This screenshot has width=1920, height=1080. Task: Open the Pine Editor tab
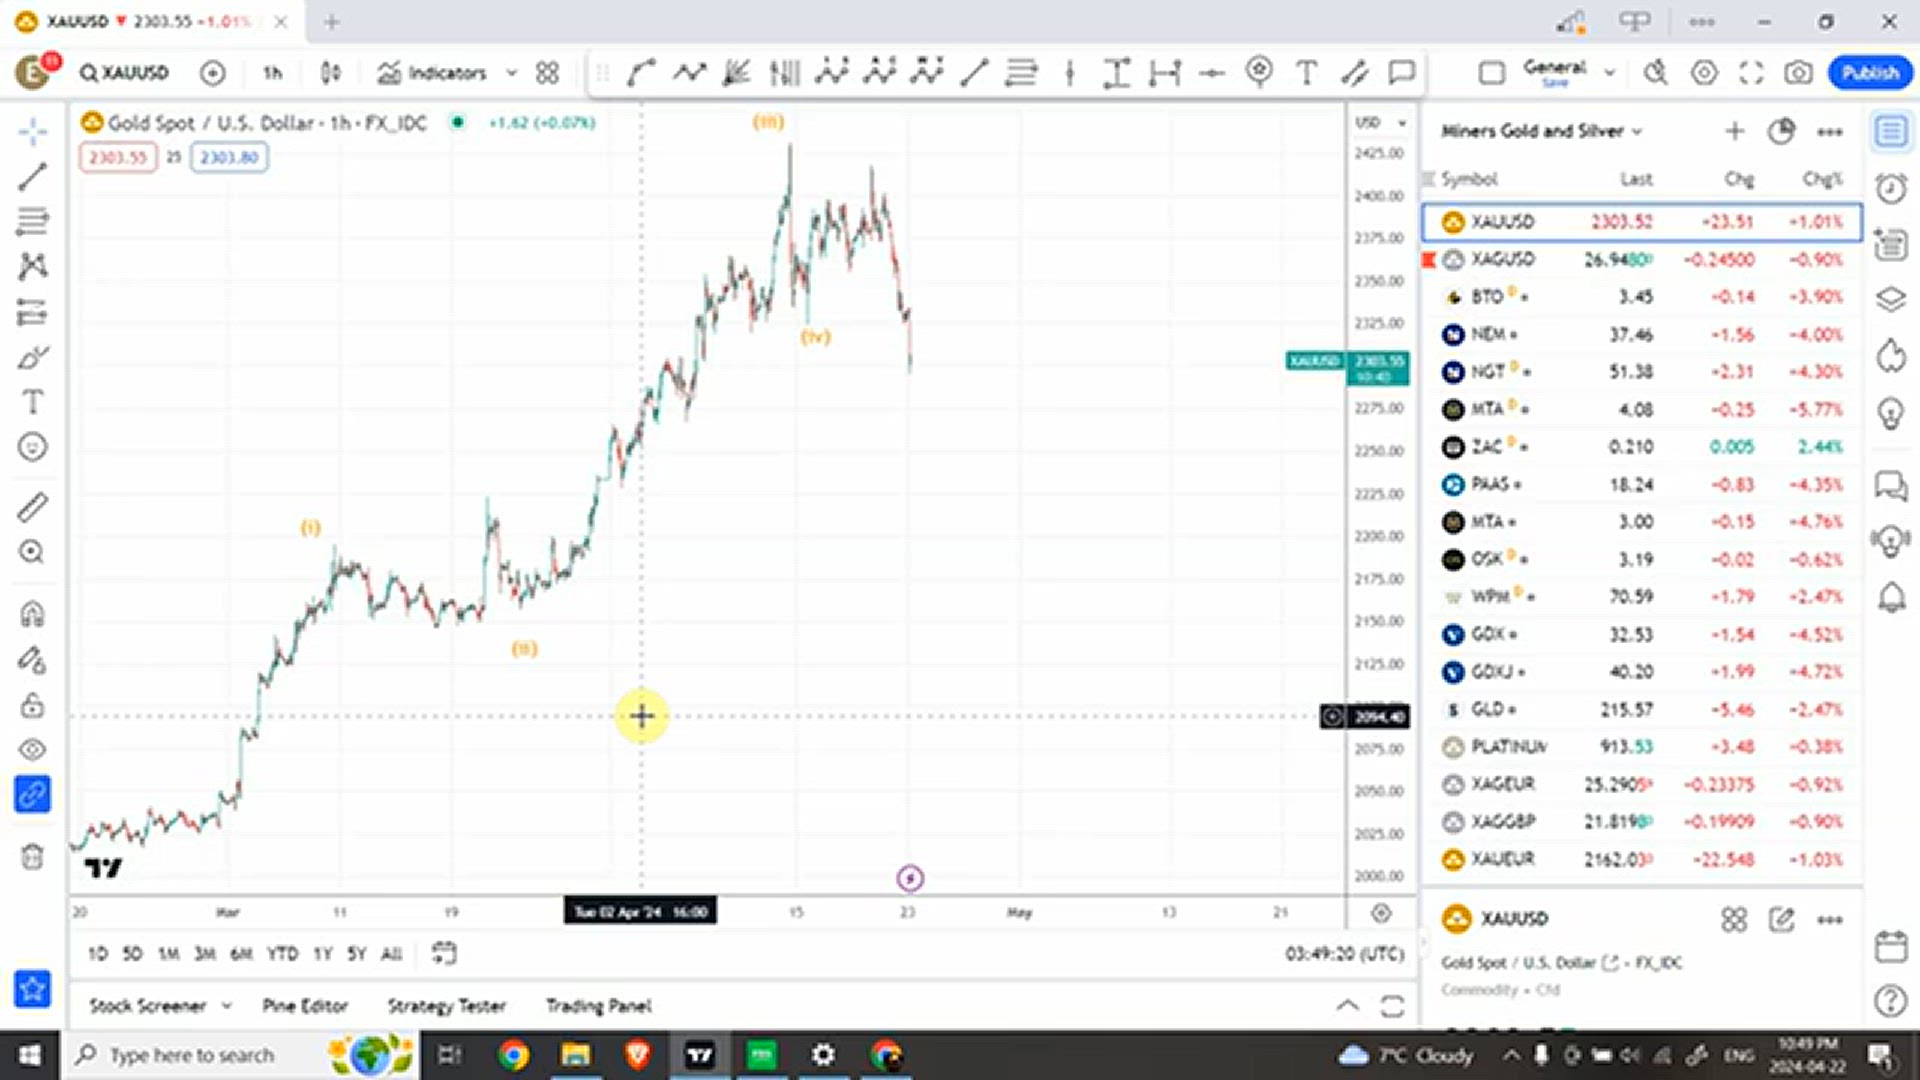(305, 1005)
